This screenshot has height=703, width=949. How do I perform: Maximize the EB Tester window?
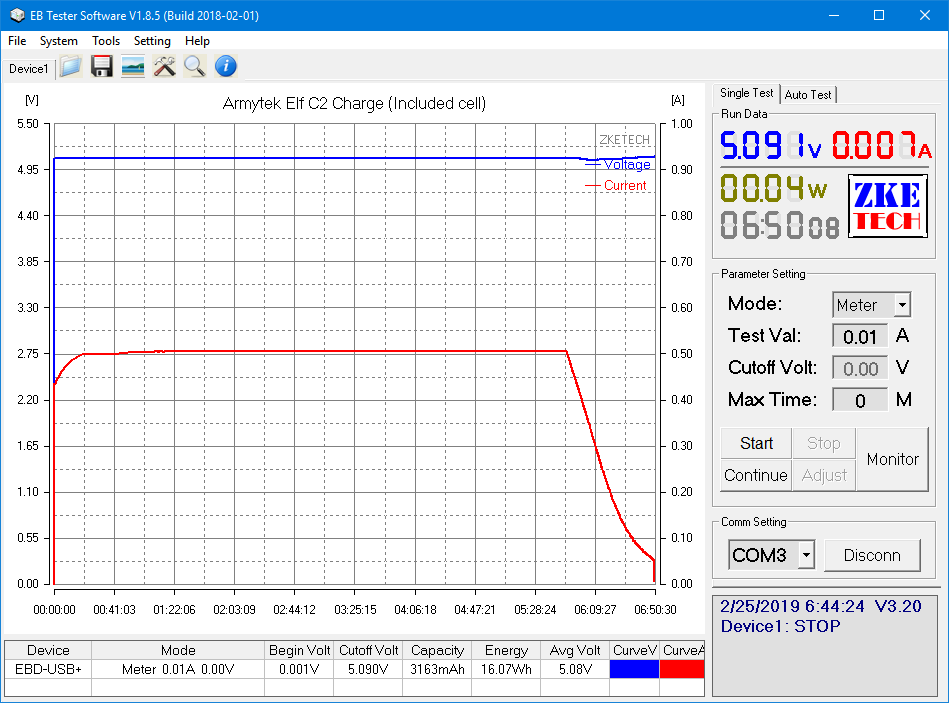tap(879, 15)
